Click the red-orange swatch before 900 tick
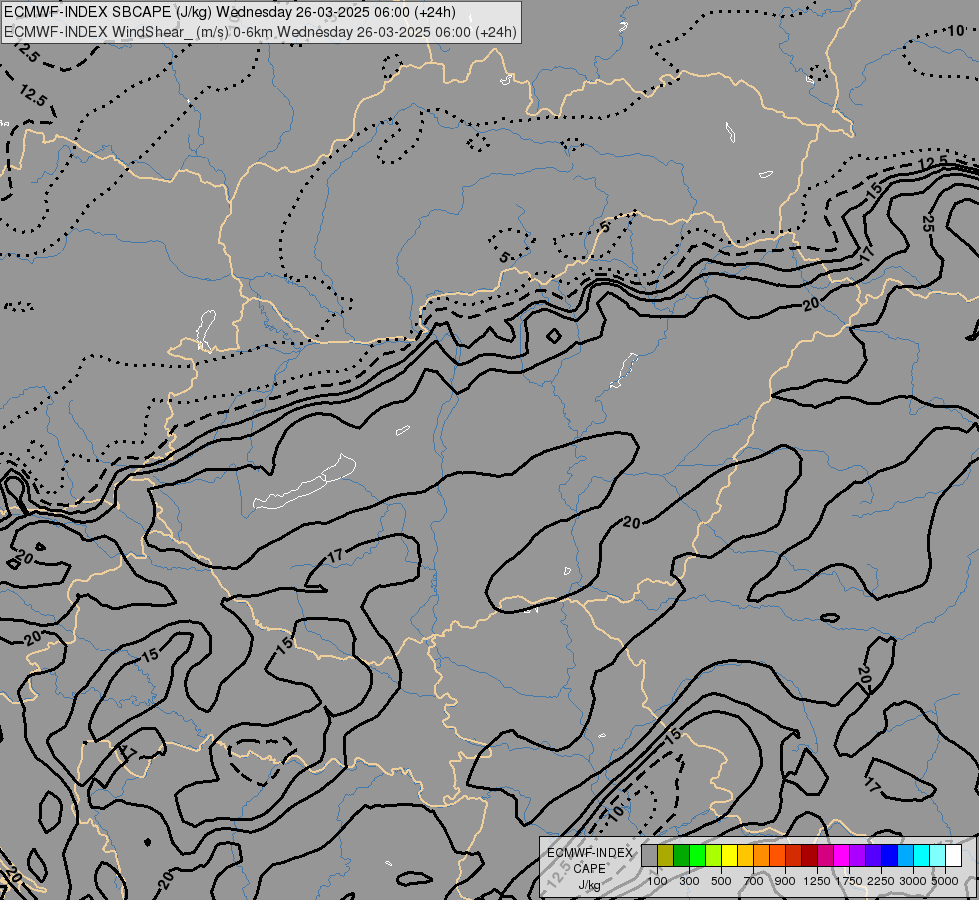Screen dimensions: 979x900 point(778,856)
